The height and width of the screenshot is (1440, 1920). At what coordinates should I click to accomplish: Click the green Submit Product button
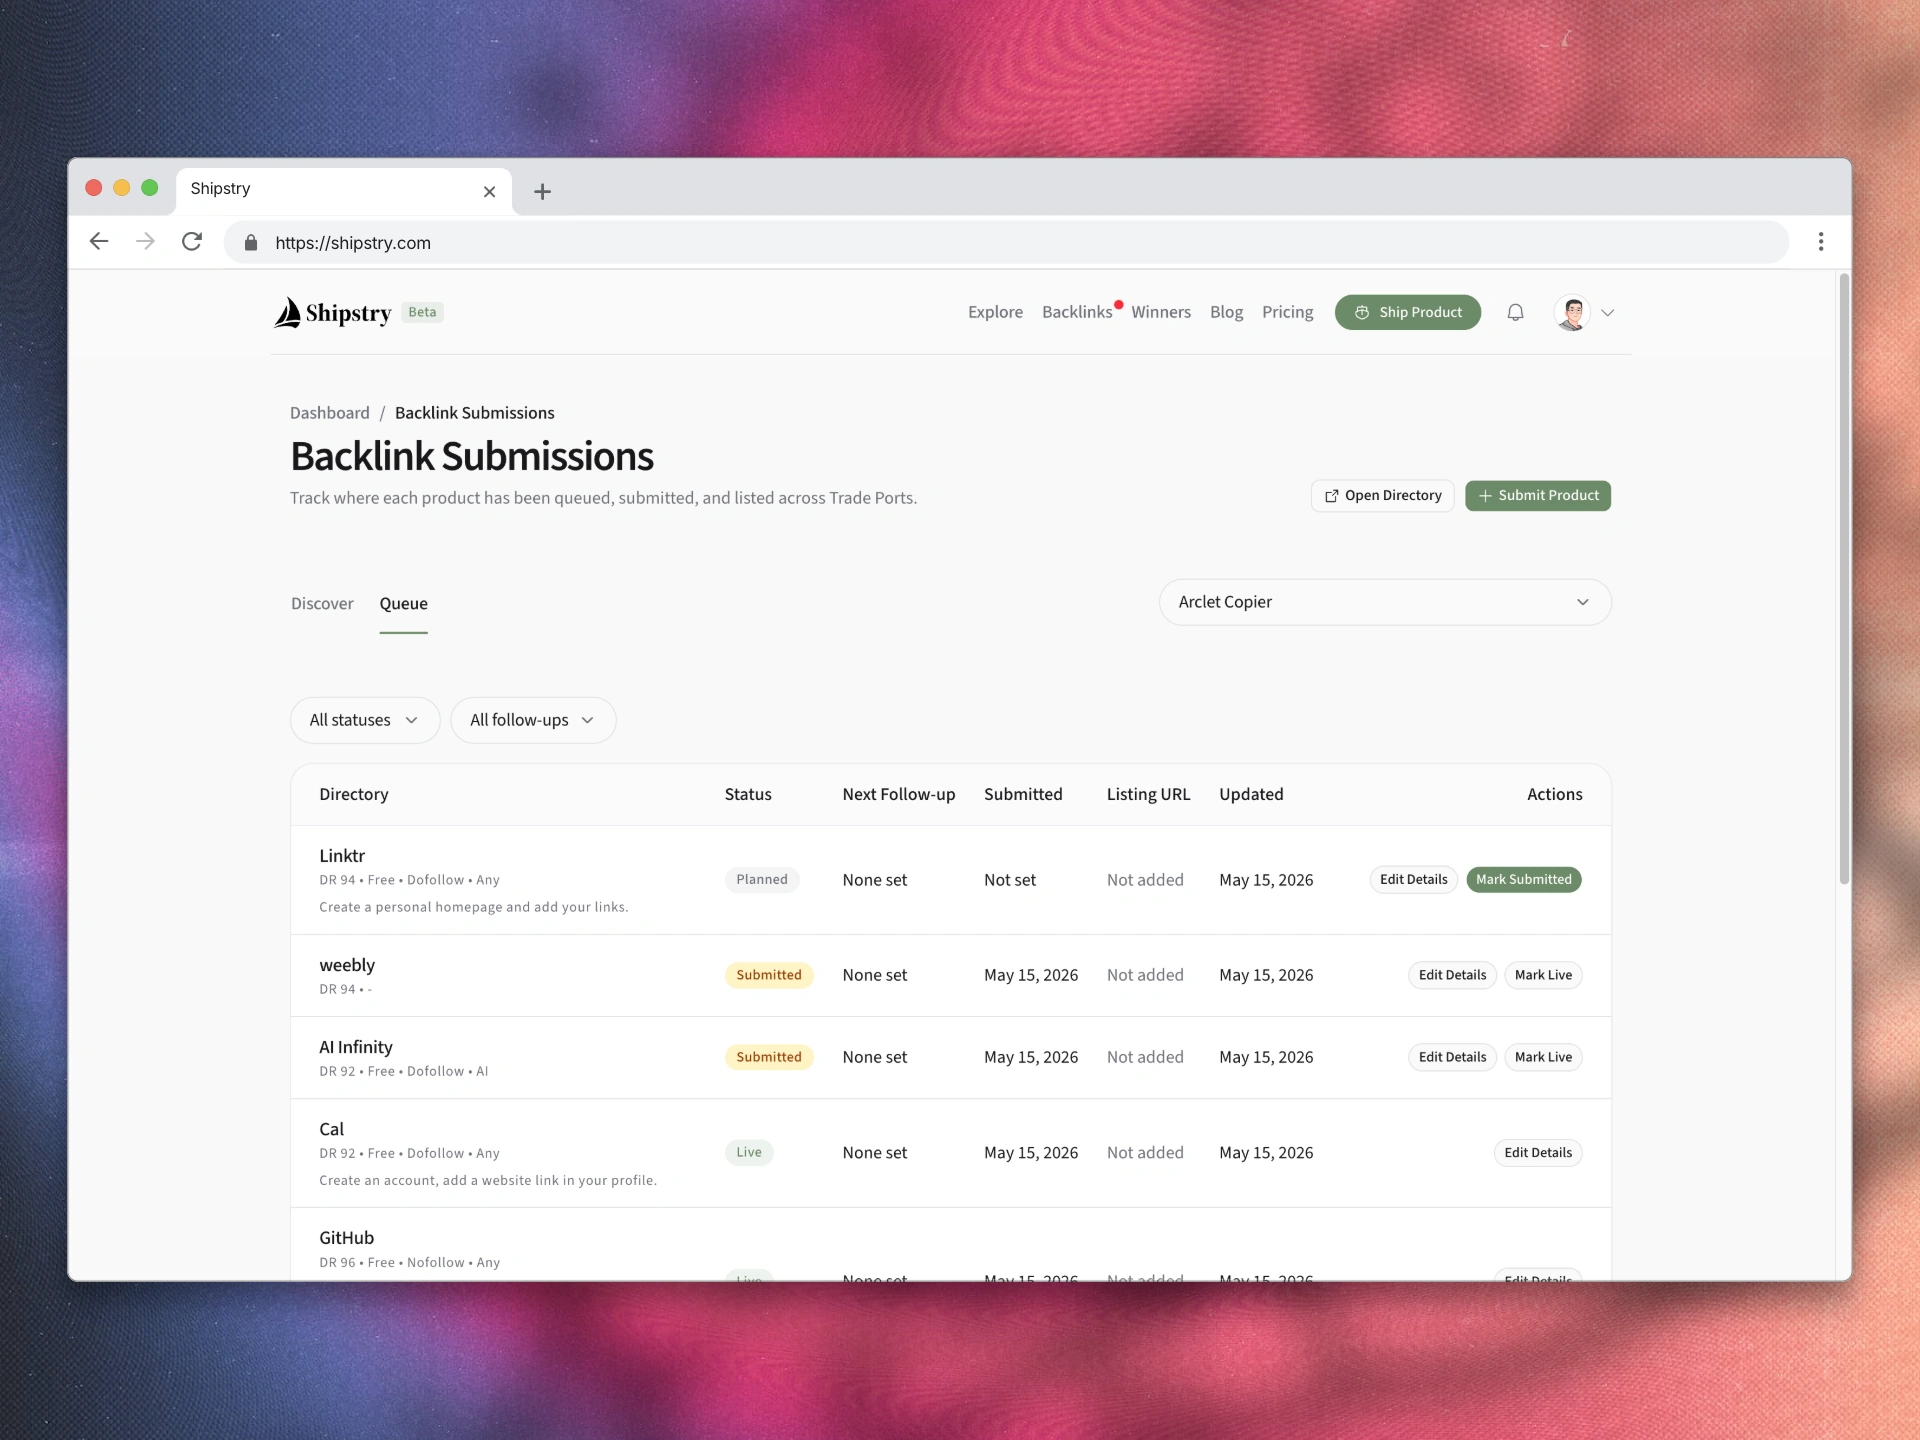coord(1538,496)
